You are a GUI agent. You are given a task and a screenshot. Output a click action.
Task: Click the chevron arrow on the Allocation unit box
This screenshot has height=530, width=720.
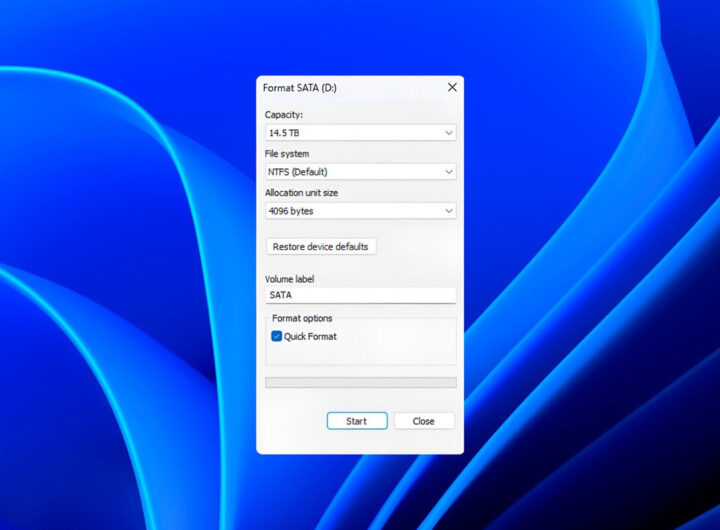[x=448, y=211]
